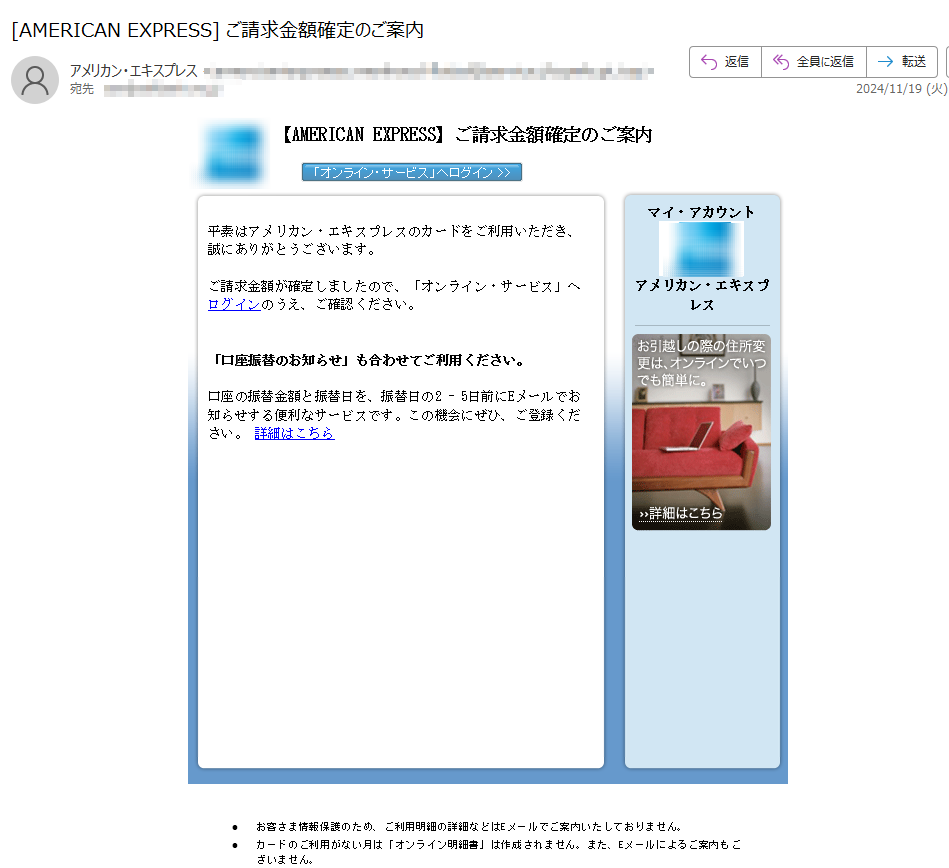Viewport: 949px width, 868px height.
Task: Click the お客さま情報保護のため footer note
Action: tap(470, 827)
